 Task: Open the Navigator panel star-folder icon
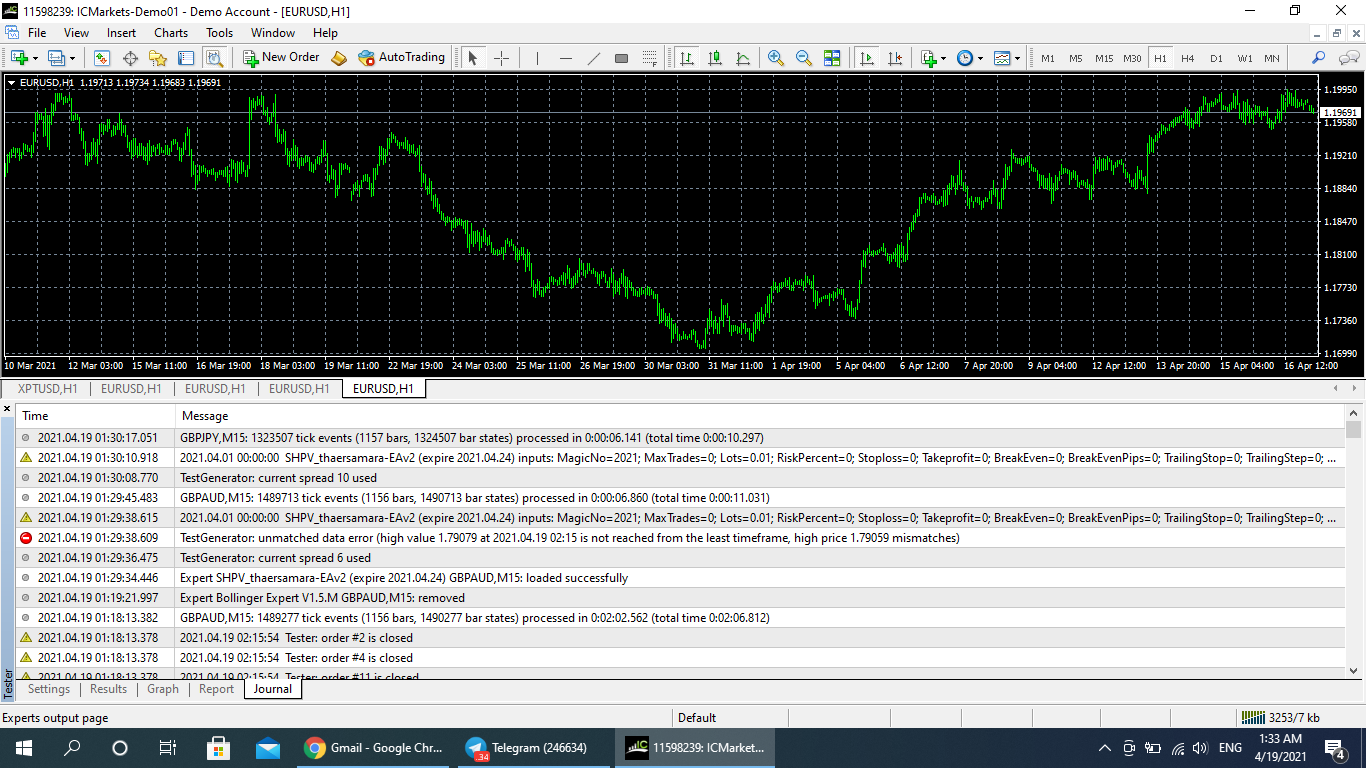(x=158, y=58)
